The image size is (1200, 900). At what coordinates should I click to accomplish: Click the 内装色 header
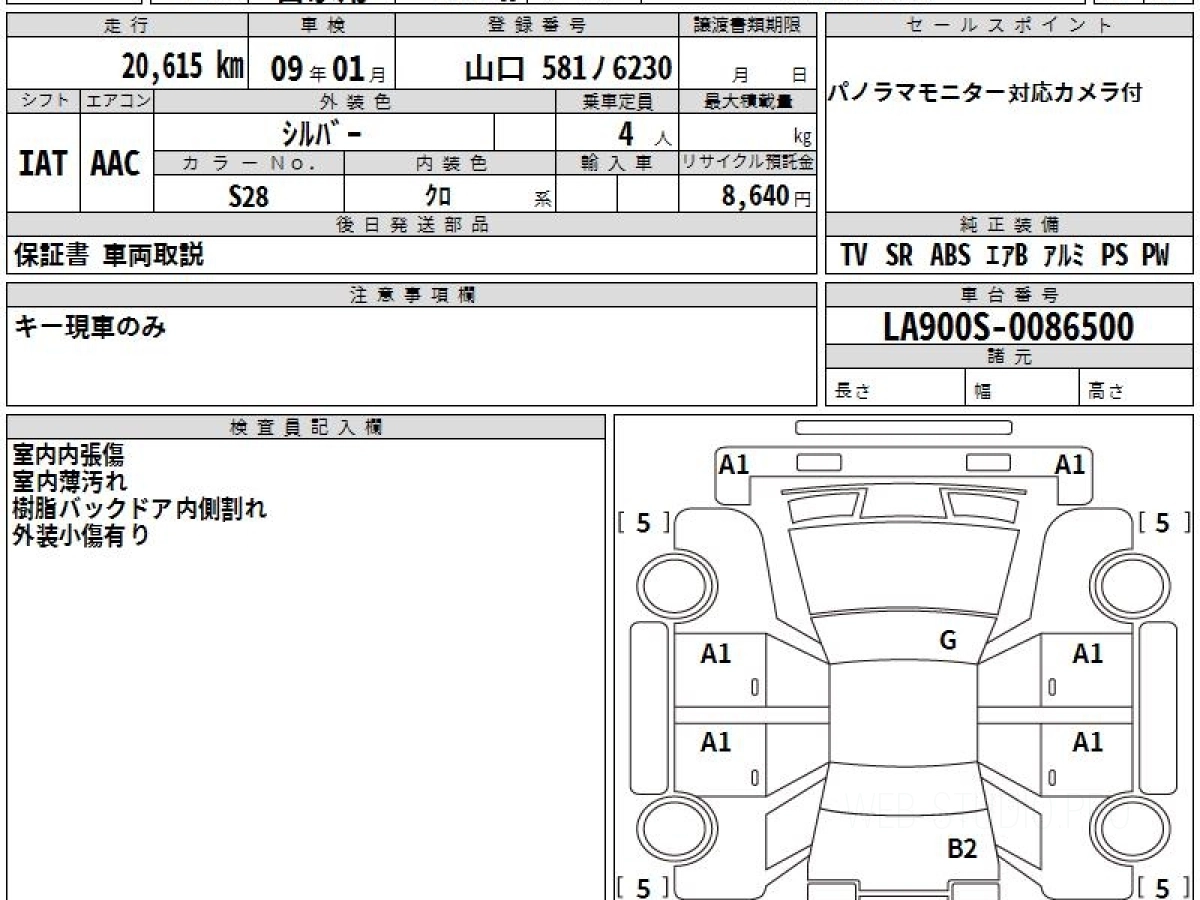450,163
